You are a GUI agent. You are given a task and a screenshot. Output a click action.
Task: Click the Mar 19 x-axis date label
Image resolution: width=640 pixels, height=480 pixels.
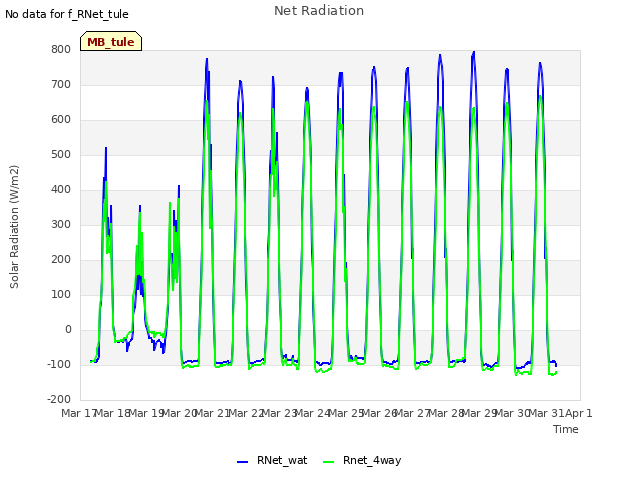[147, 413]
